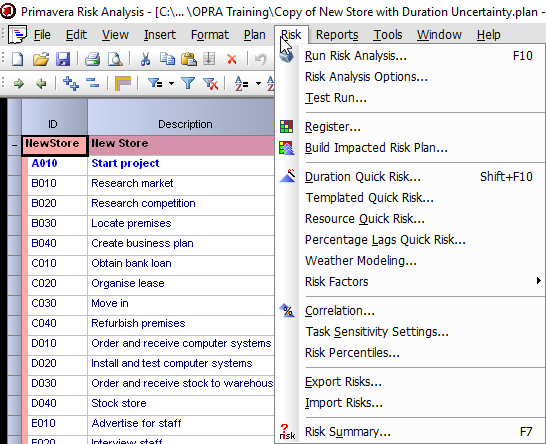Open the Edit menu
Image resolution: width=546 pixels, height=444 pixels.
tap(76, 35)
